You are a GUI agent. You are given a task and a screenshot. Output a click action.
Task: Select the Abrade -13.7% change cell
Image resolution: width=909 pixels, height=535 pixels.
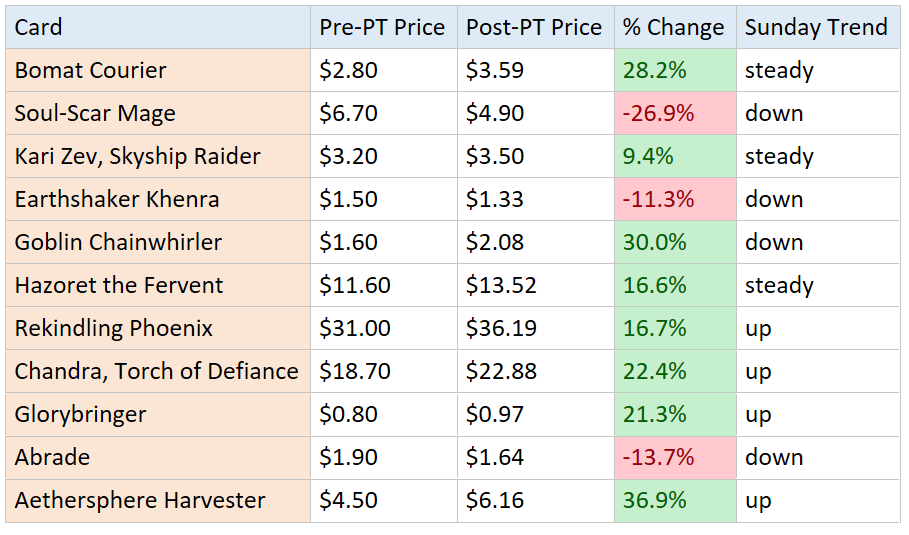(x=674, y=458)
